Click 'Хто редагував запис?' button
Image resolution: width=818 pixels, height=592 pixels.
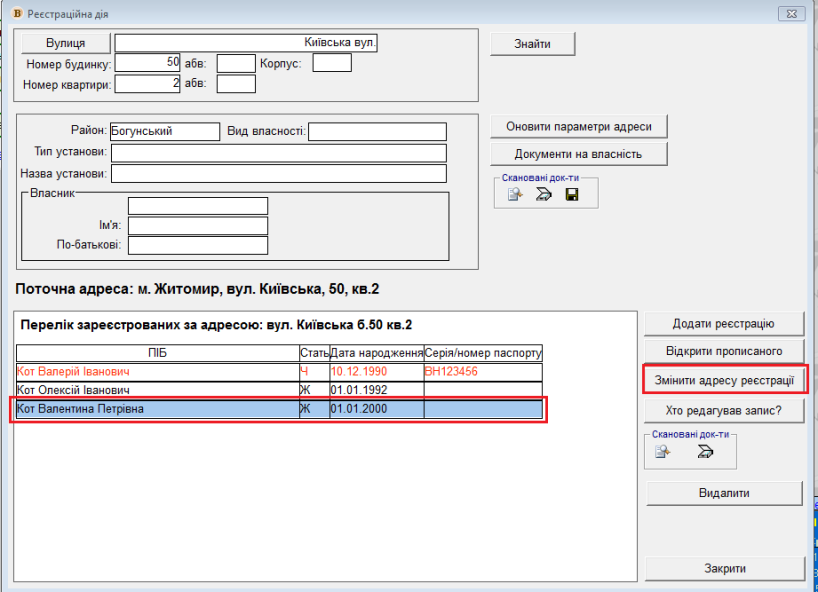723,410
